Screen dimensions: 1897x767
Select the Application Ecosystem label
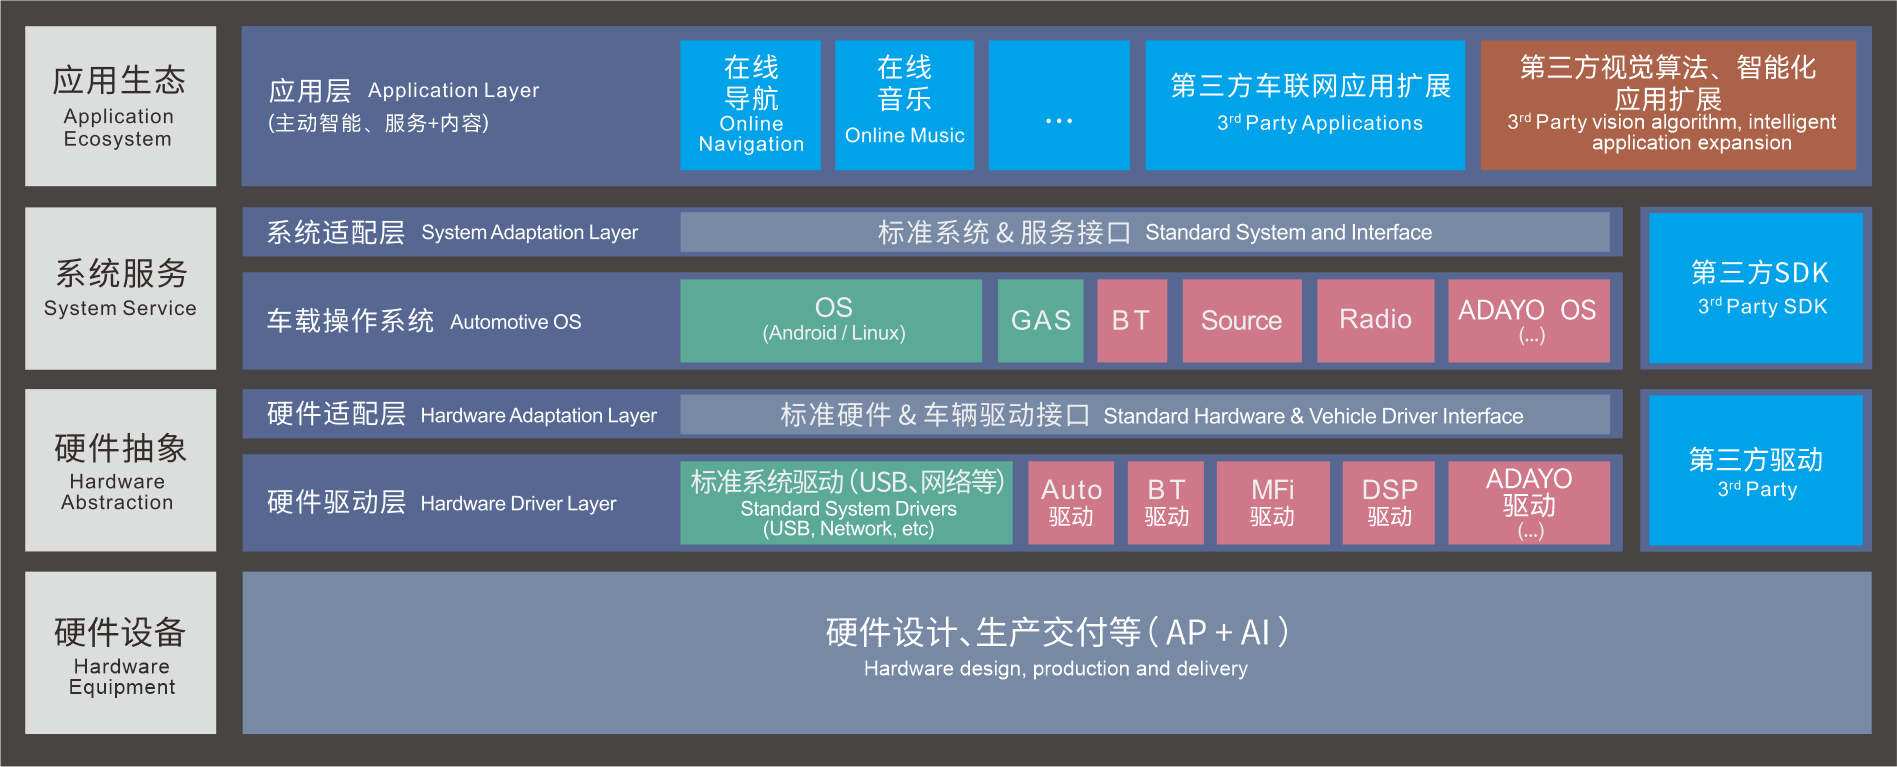click(120, 106)
